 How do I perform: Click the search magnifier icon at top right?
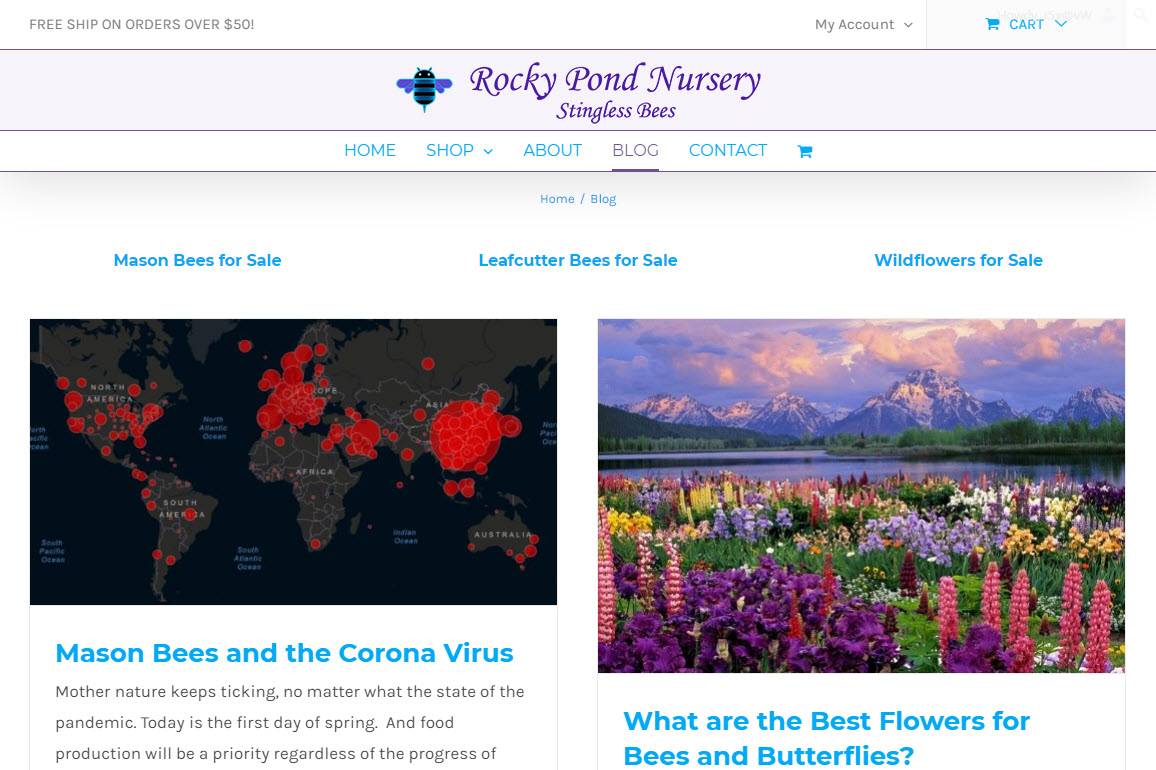click(x=1142, y=15)
